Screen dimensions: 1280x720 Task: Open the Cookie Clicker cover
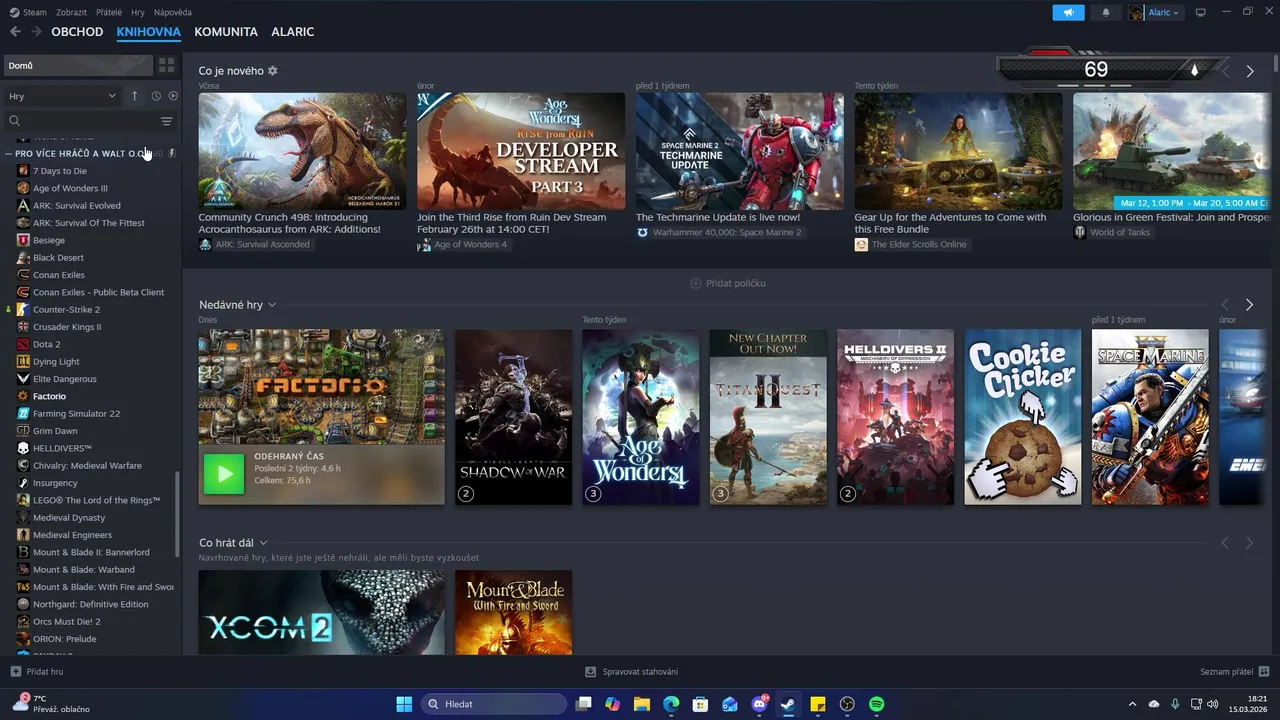[1022, 417]
